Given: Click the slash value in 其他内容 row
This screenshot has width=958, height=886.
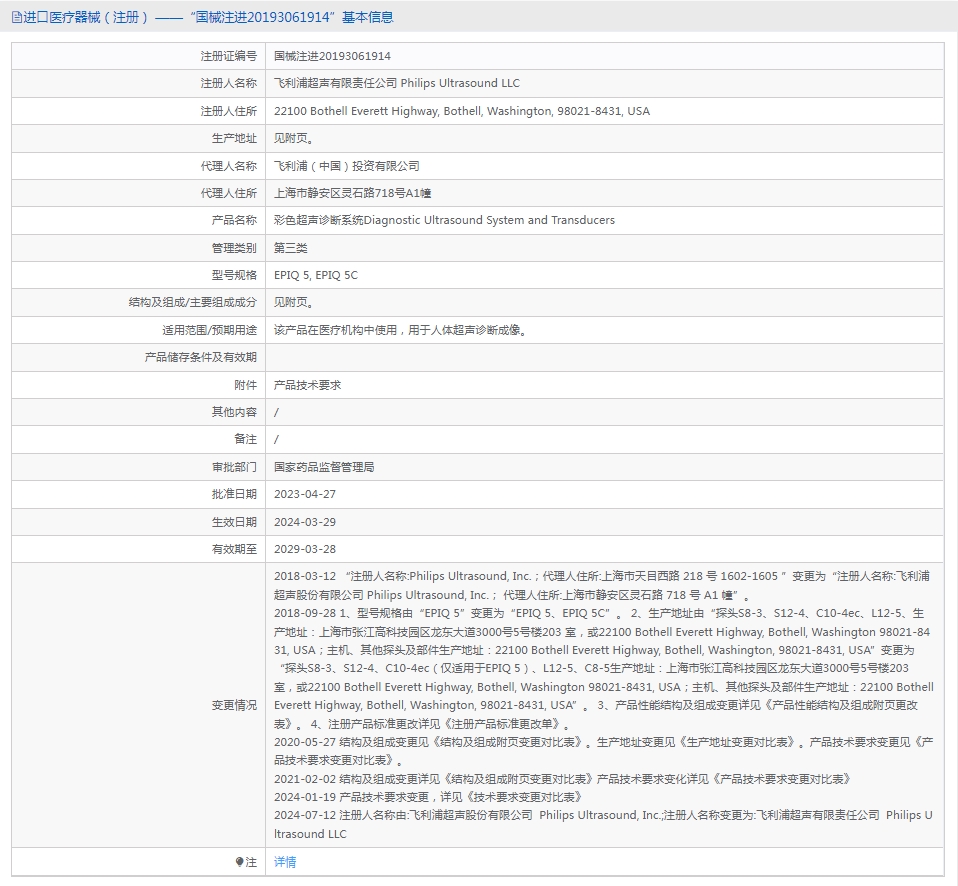Looking at the screenshot, I should (x=276, y=412).
